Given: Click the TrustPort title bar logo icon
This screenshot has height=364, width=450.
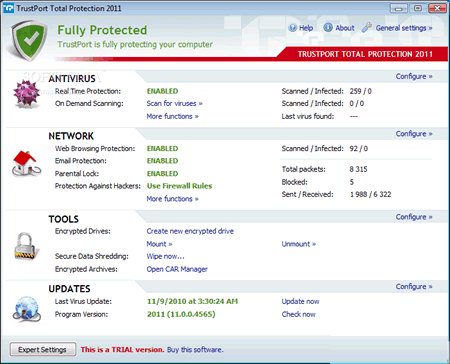Looking at the screenshot, I should [8, 8].
